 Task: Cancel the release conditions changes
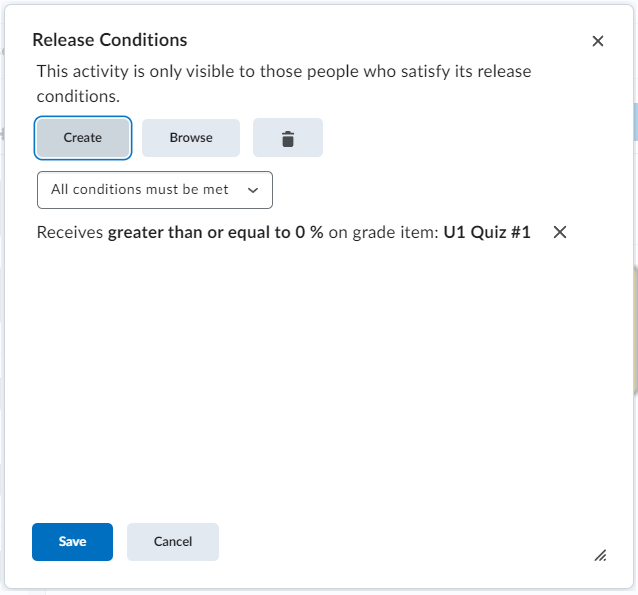(x=173, y=542)
